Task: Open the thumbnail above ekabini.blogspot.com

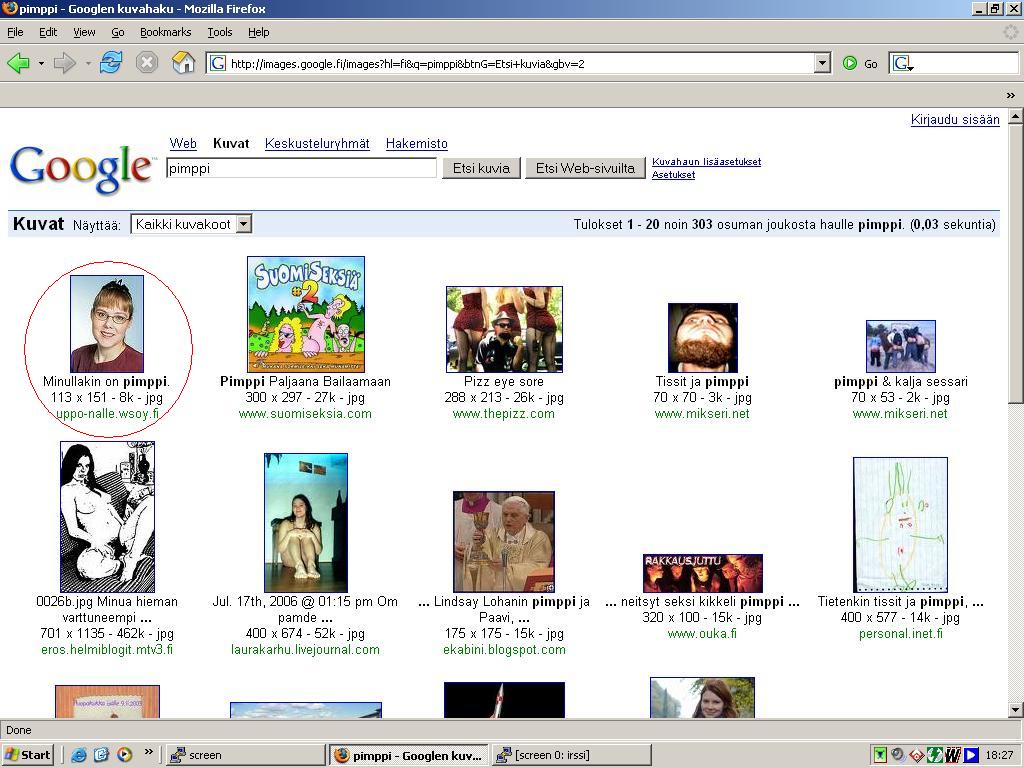Action: click(504, 542)
